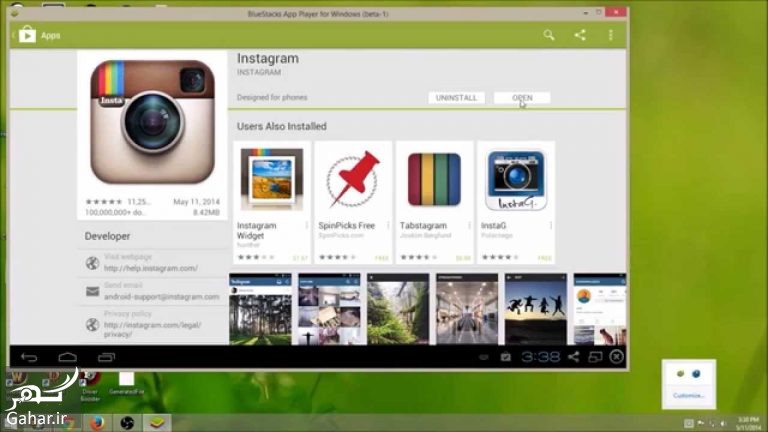Expand Instagram Widget card options menu
Screen dimensions: 768x432
coord(307,225)
